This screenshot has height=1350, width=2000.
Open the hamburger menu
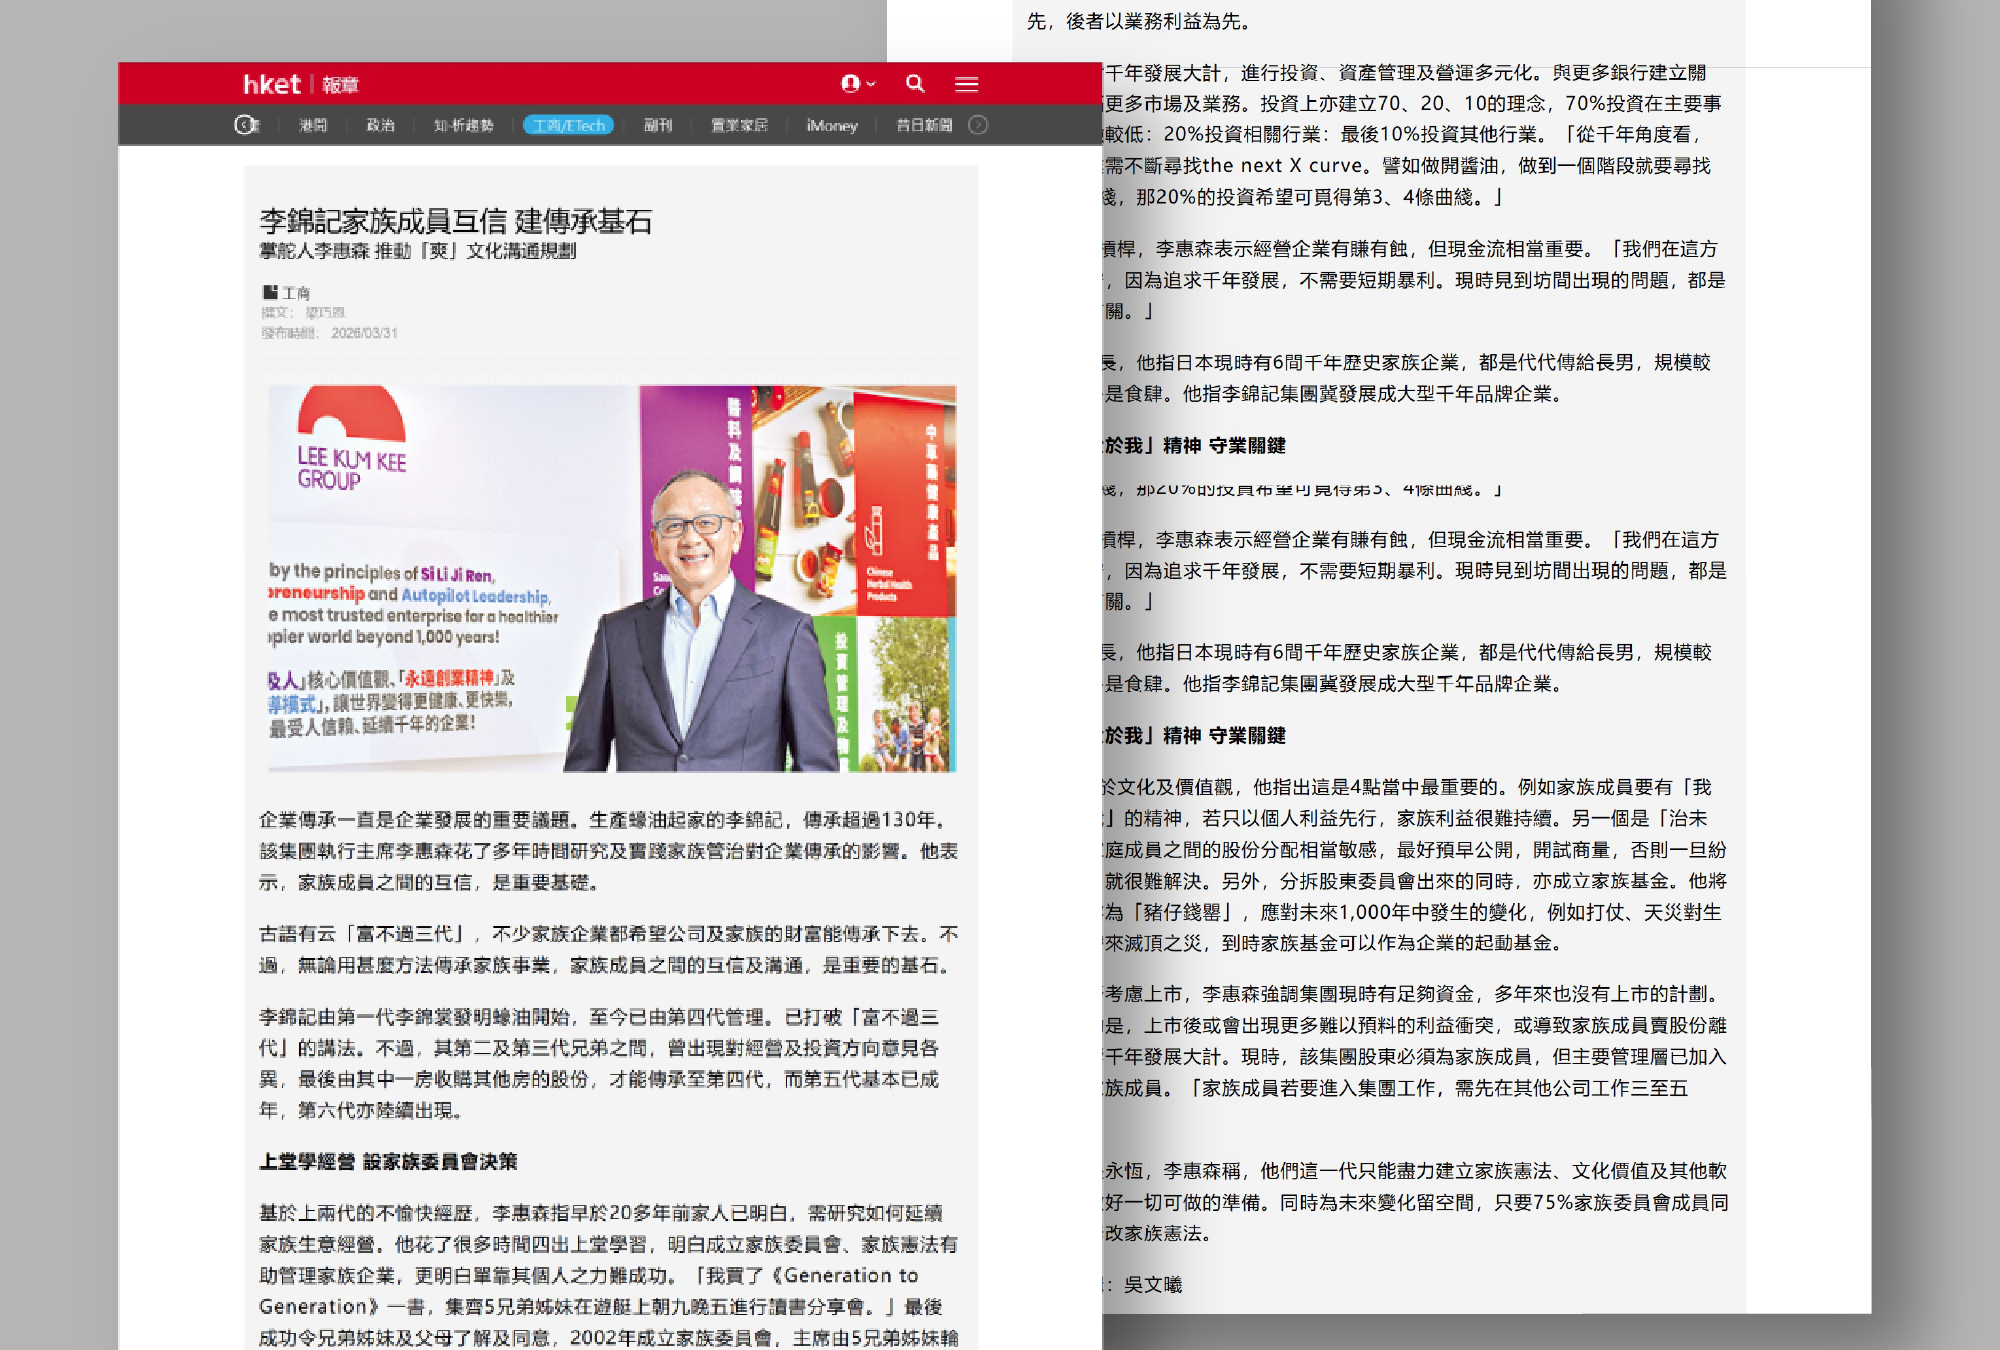point(966,85)
